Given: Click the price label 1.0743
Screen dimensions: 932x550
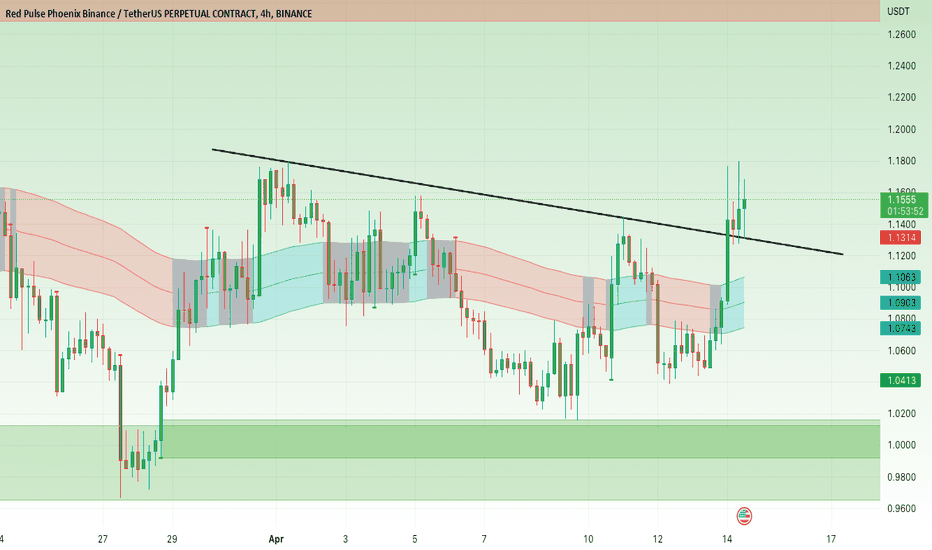Looking at the screenshot, I should tap(900, 328).
